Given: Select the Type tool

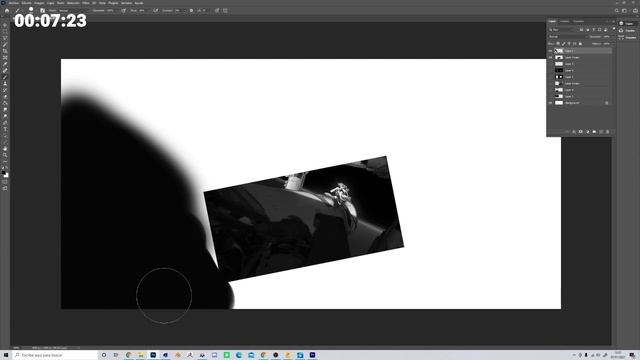Looking at the screenshot, I should (5, 129).
